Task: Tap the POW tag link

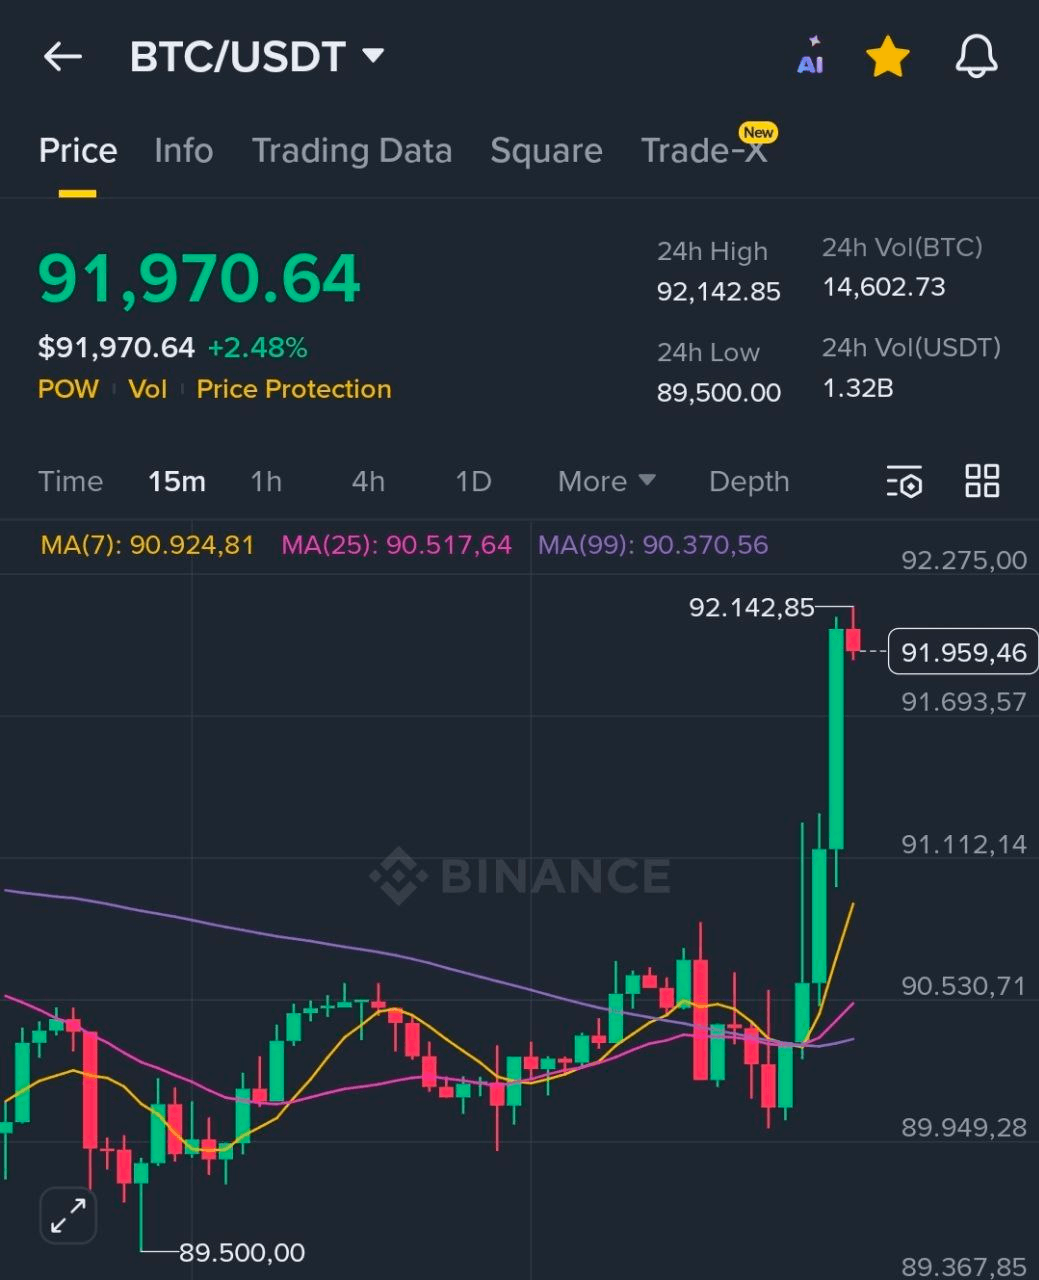Action: coord(68,389)
